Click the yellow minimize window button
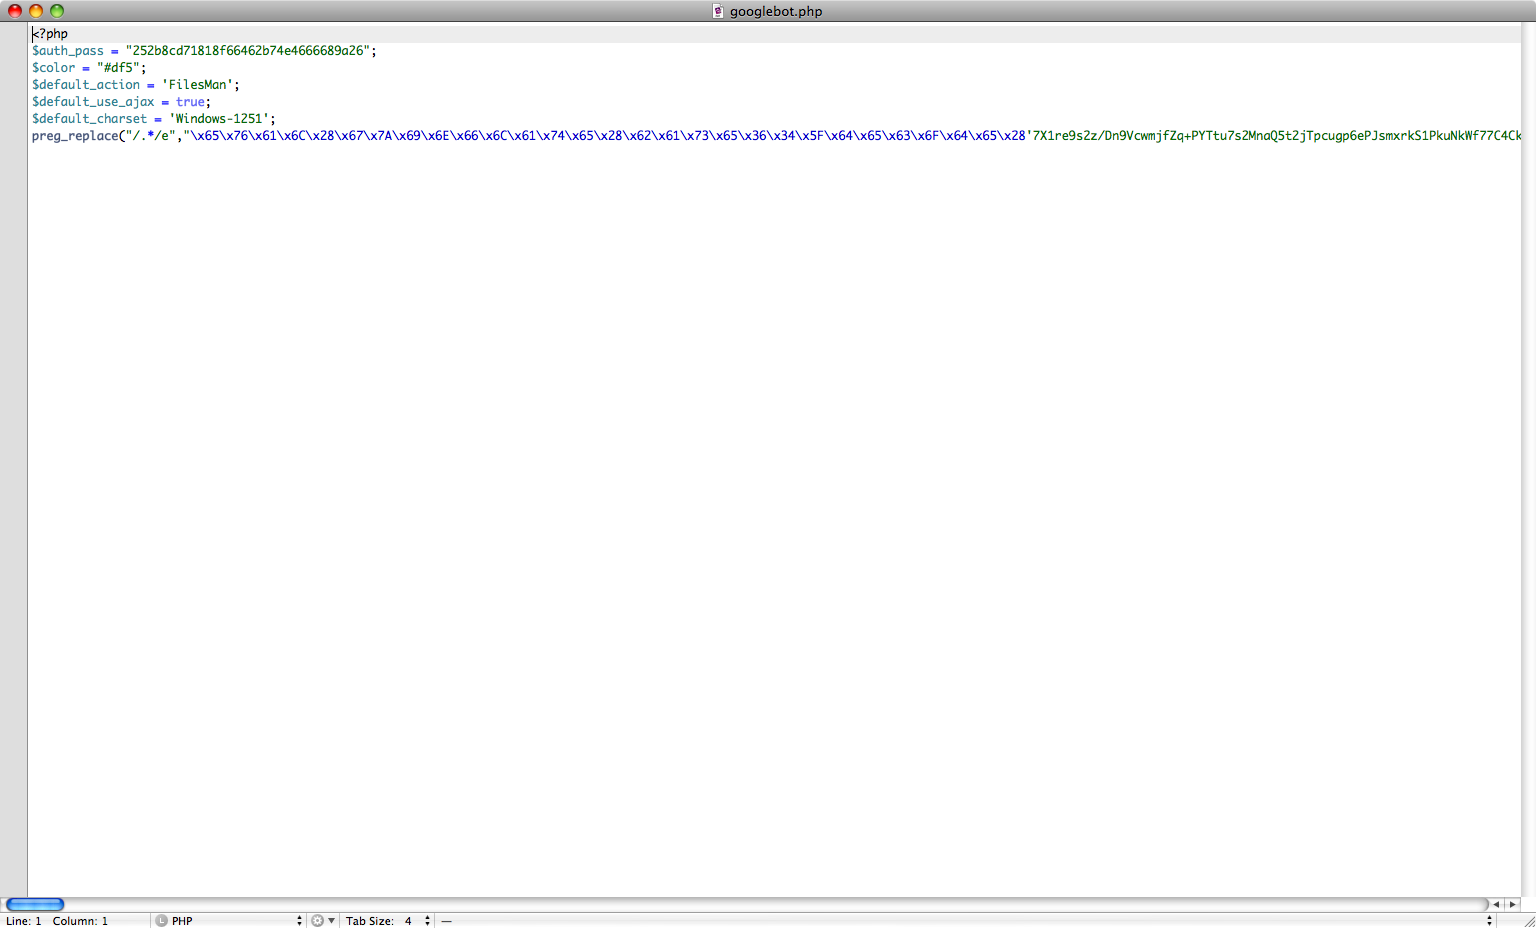 36,11
